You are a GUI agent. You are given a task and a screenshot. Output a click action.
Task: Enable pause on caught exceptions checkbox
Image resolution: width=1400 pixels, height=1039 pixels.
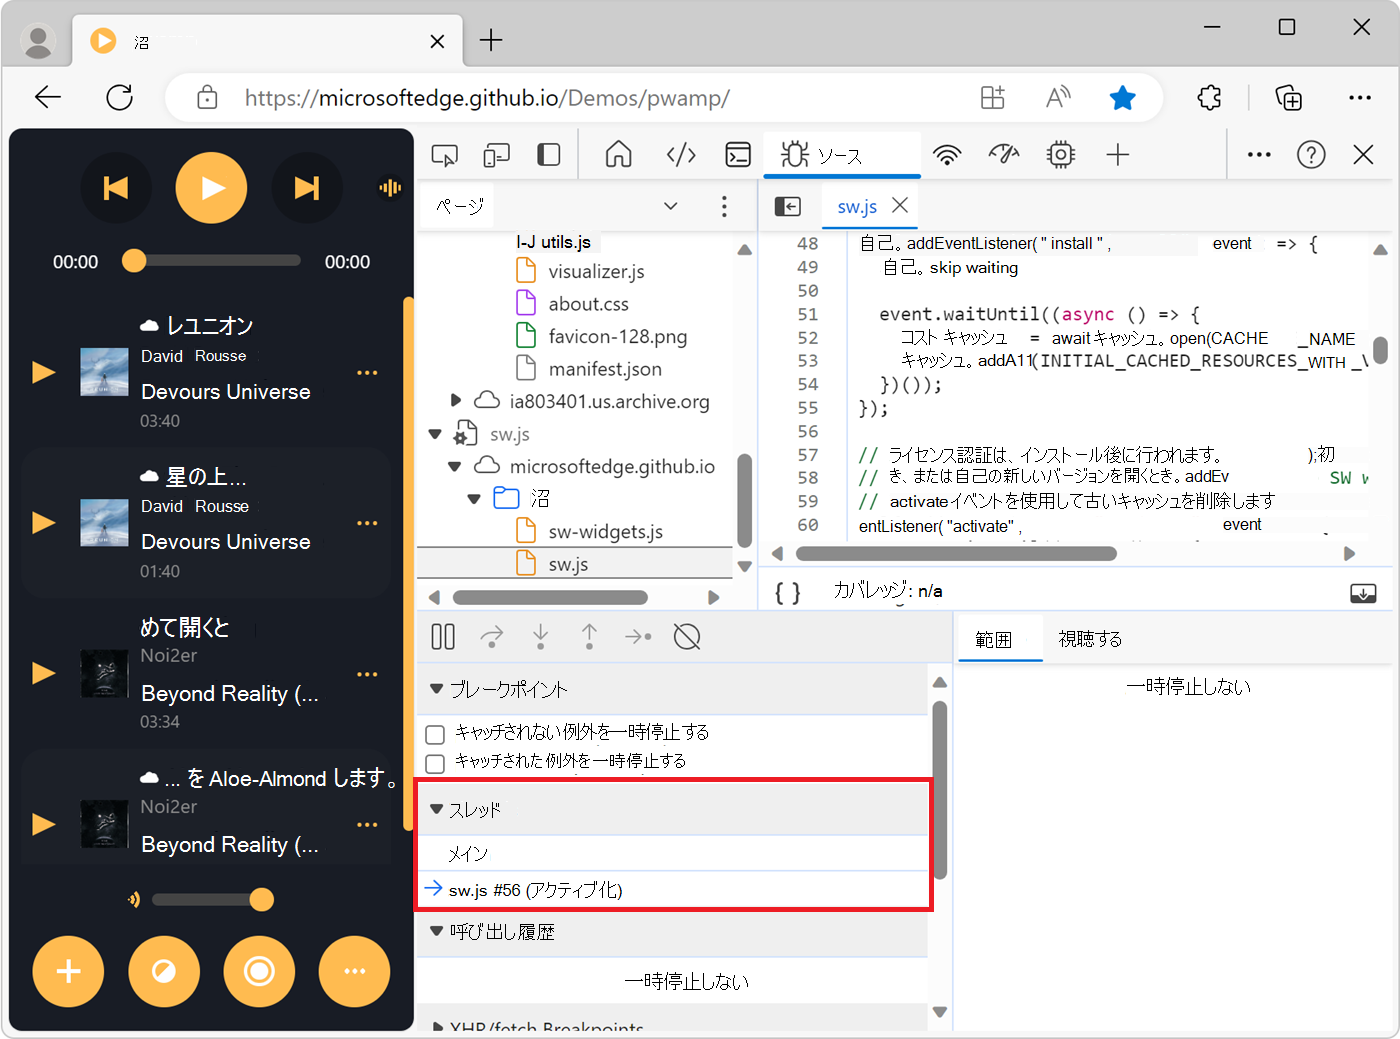(435, 764)
